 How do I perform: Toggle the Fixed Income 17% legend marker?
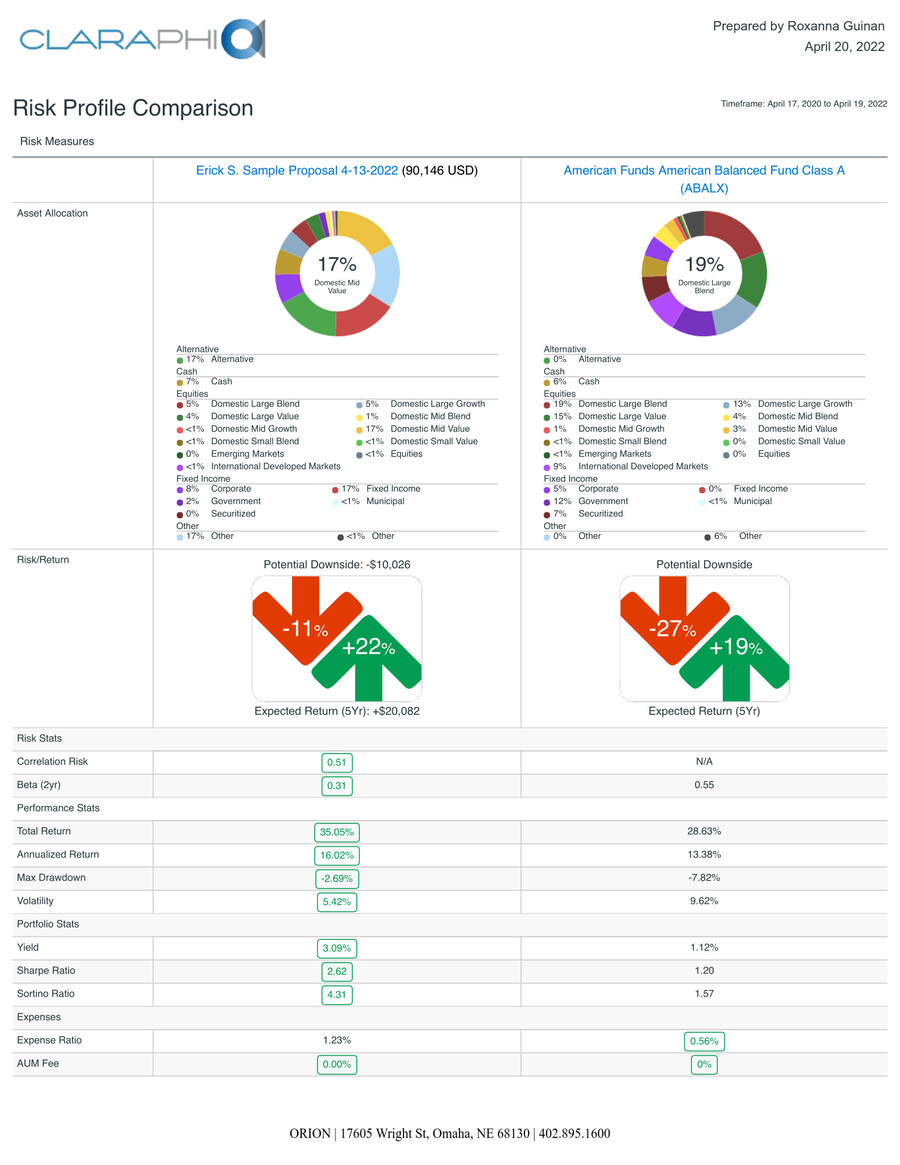(336, 488)
